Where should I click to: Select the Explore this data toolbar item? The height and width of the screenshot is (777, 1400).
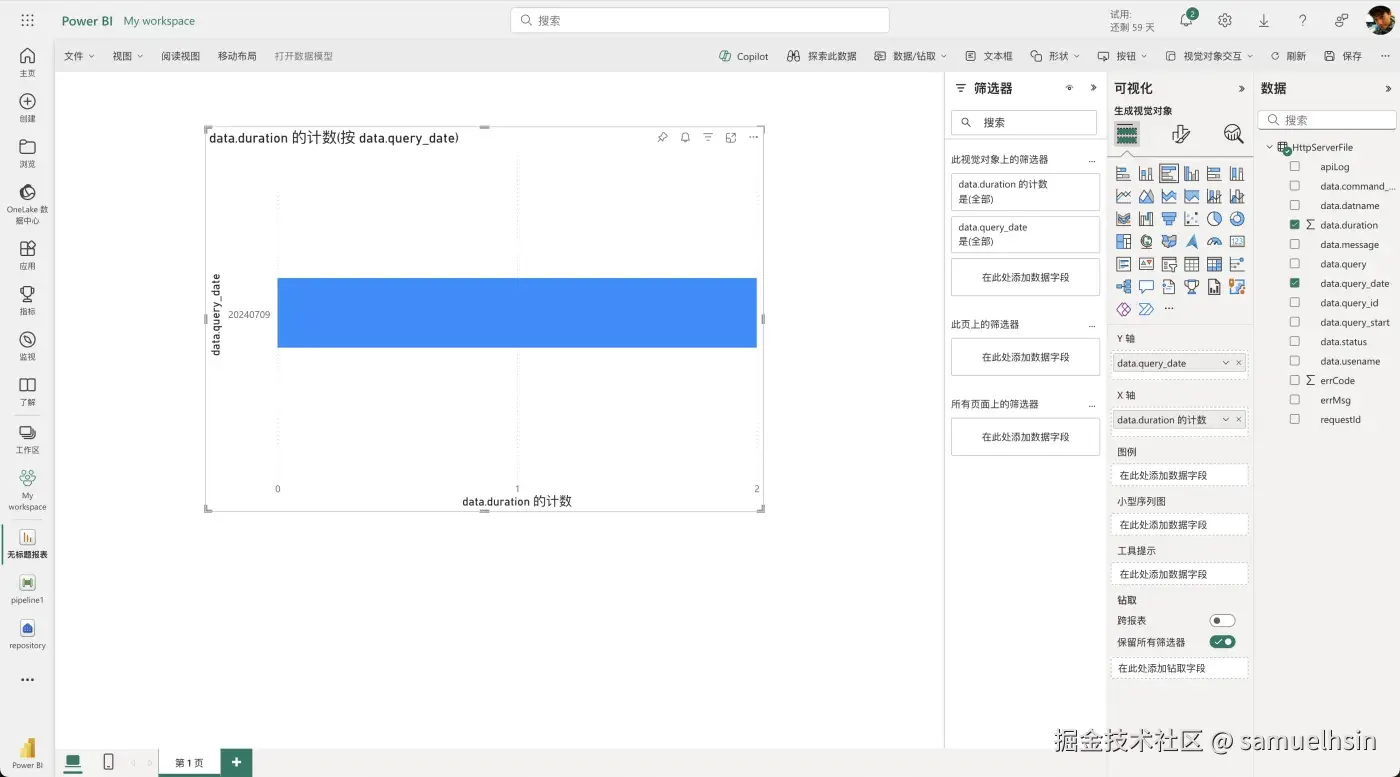(x=821, y=56)
